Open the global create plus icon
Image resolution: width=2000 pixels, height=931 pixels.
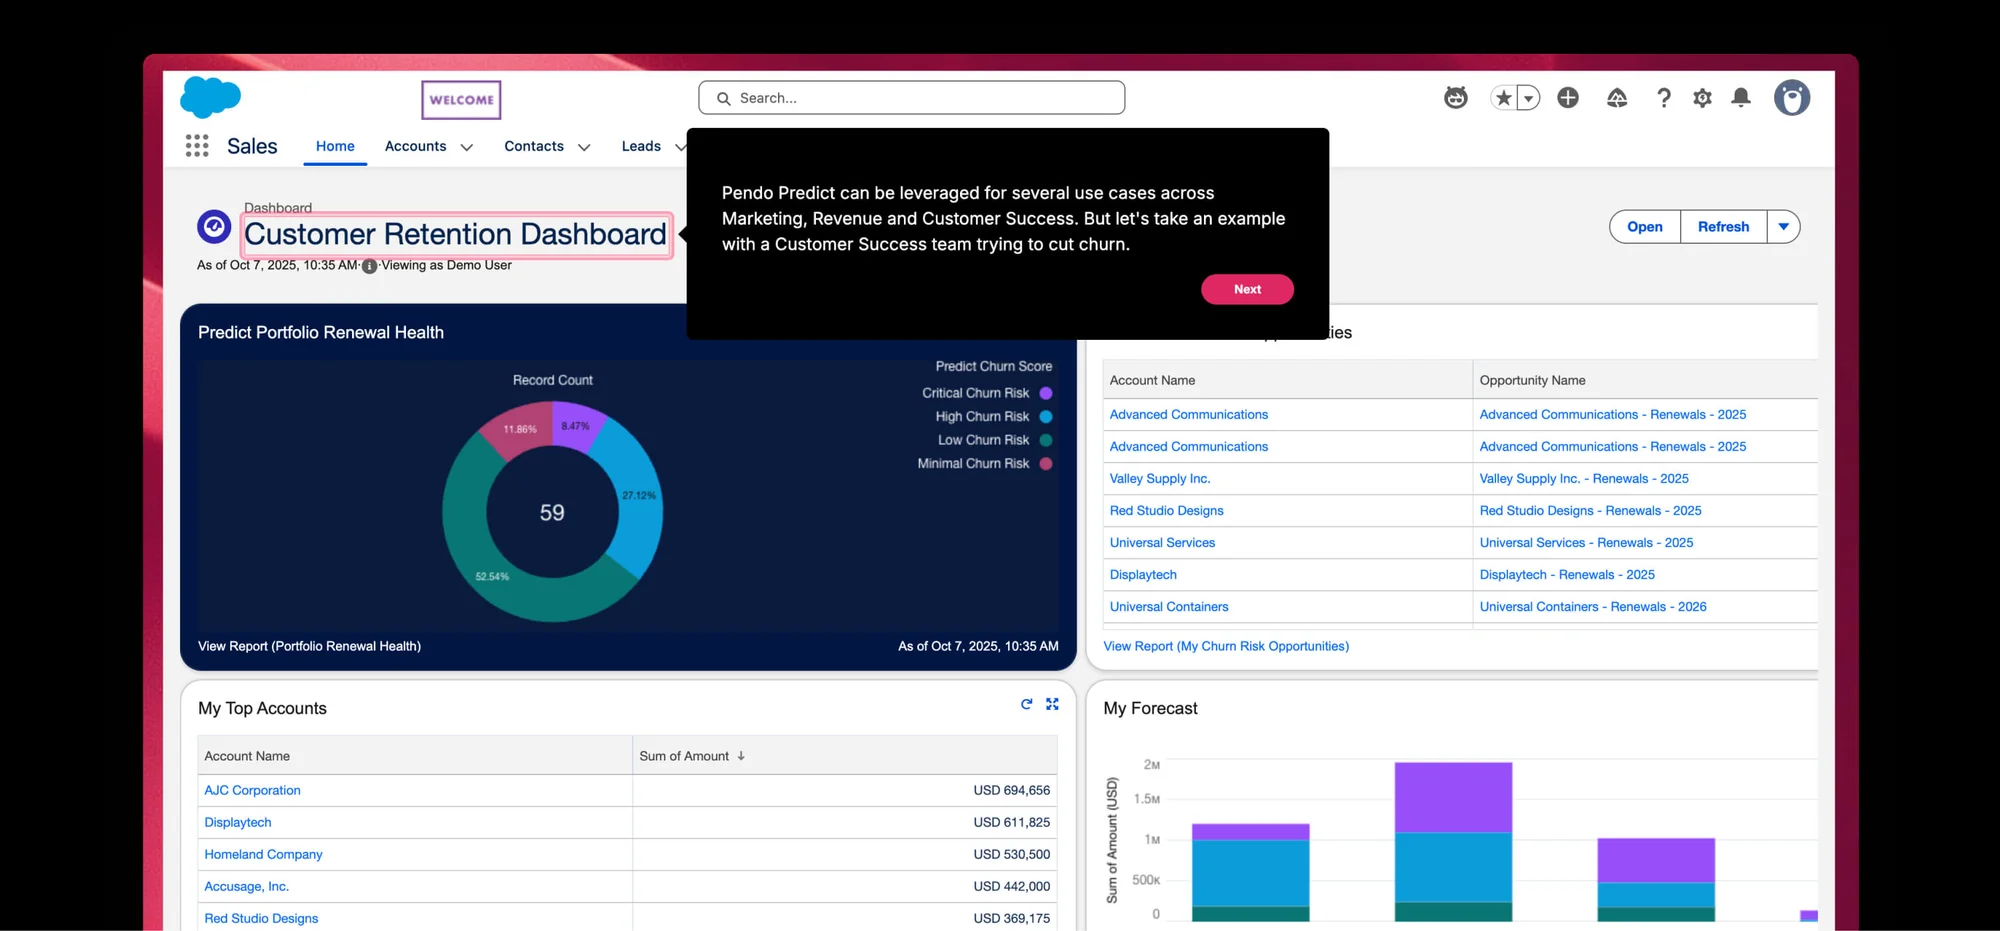click(x=1568, y=98)
